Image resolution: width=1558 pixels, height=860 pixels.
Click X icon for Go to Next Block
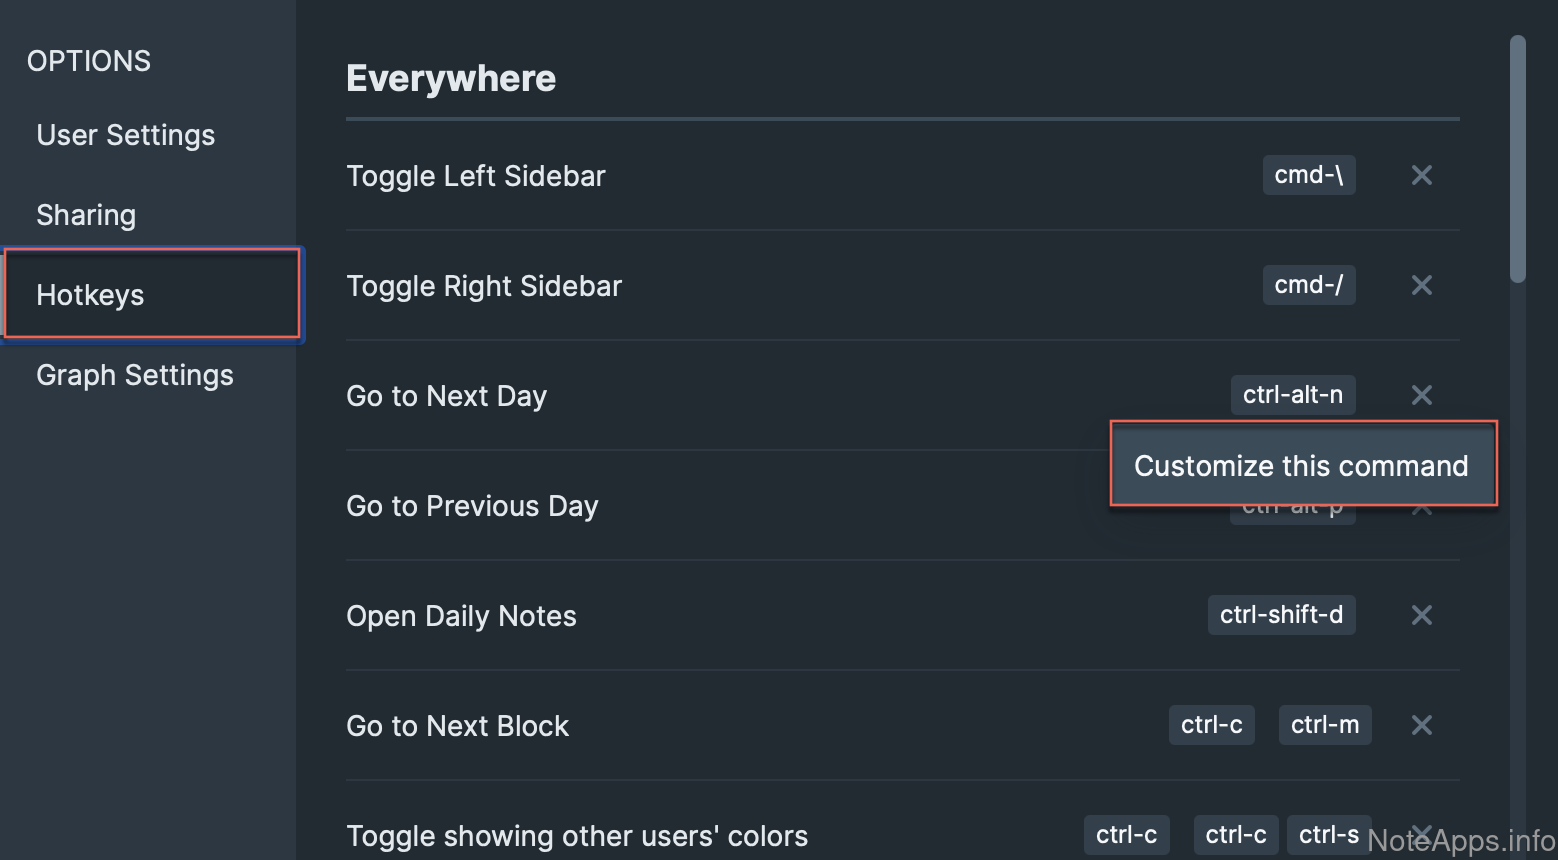1421,725
